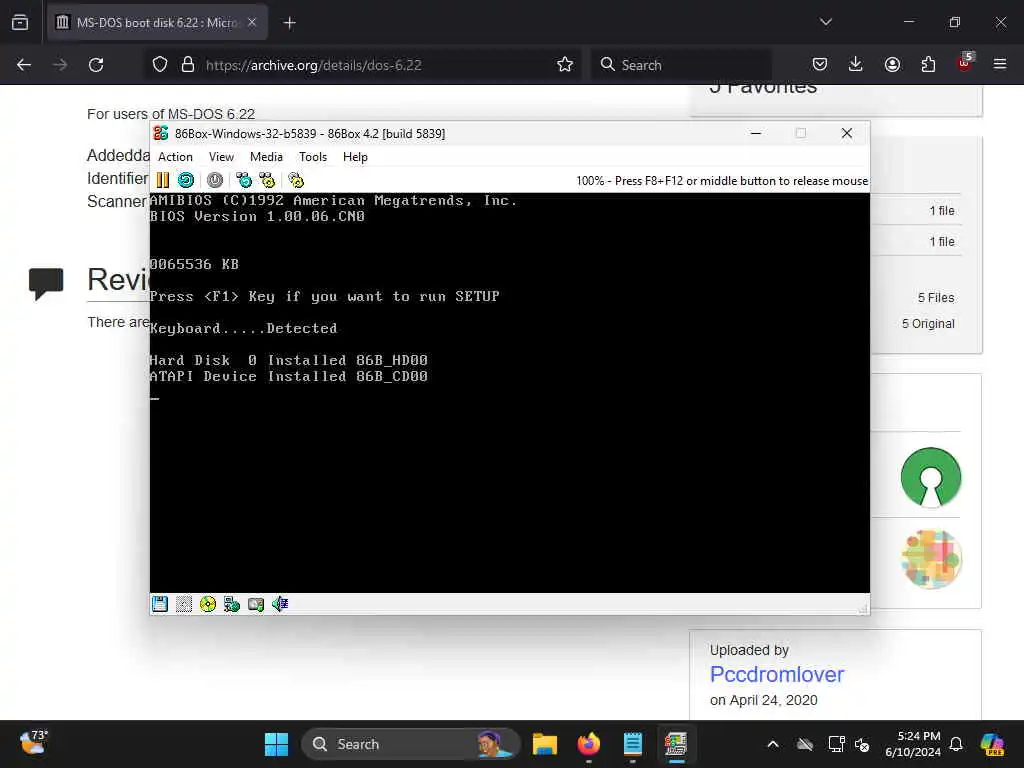Open Notepad from taskbar

click(632, 744)
